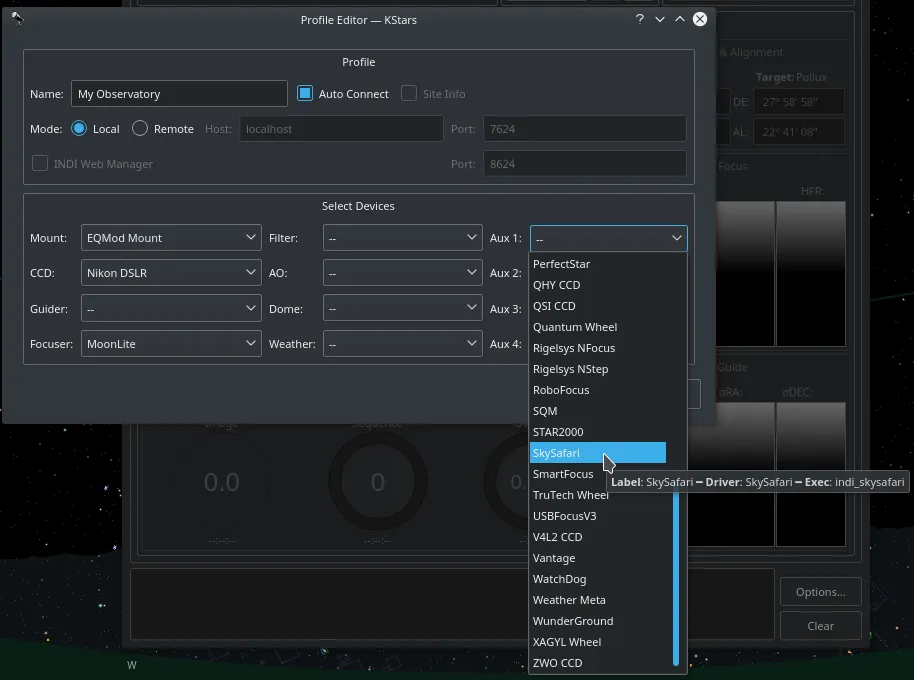Open the Guider device dropdown

point(171,308)
